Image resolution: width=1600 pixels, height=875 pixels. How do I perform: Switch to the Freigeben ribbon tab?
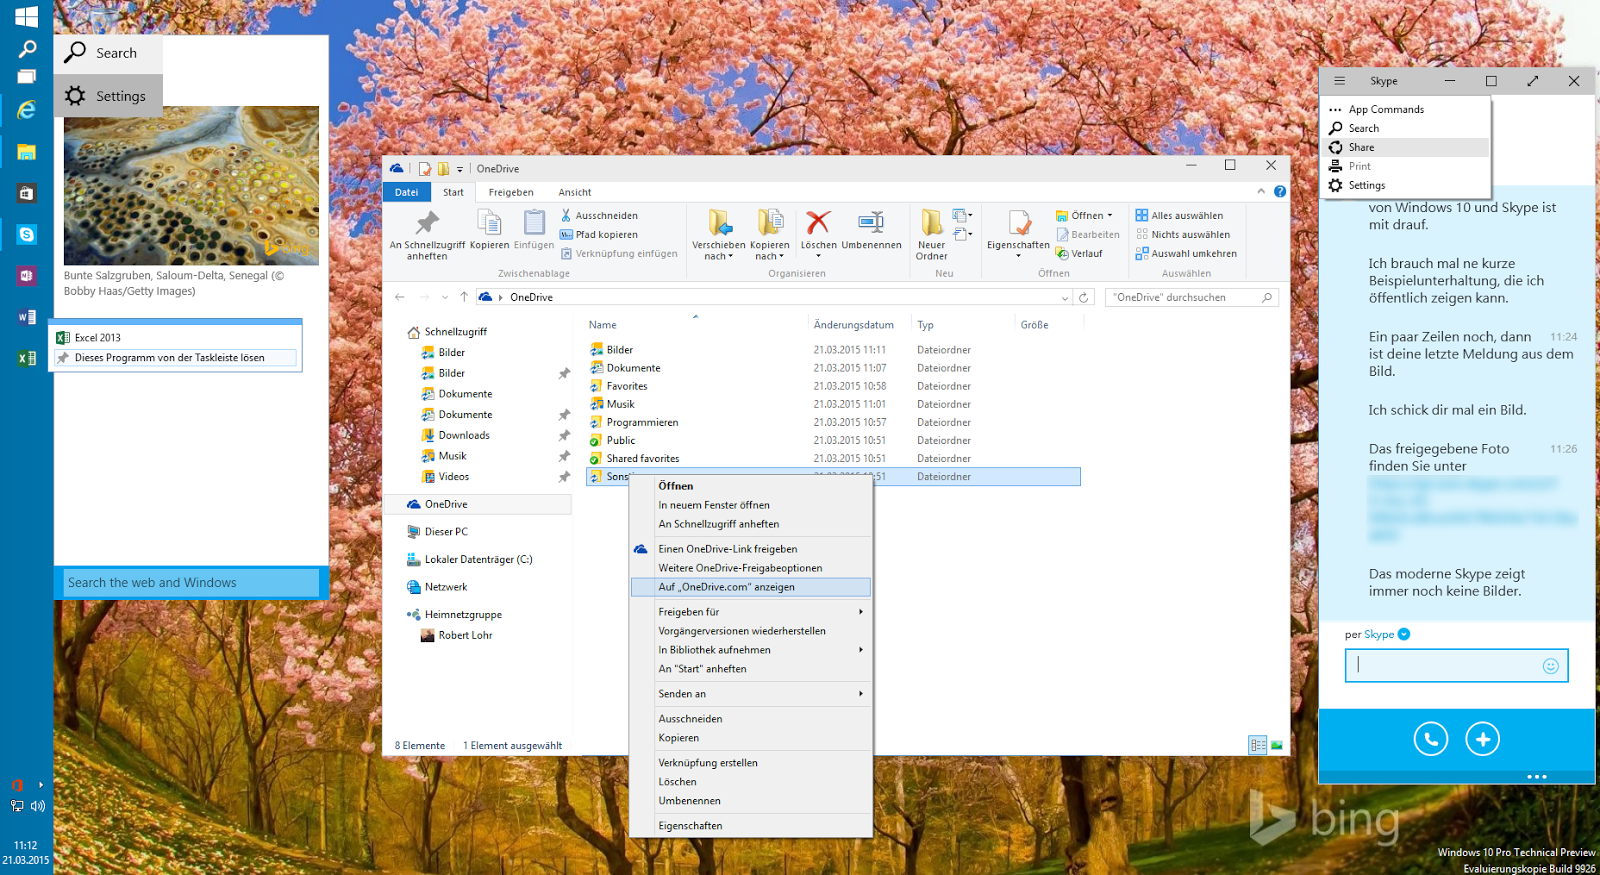click(511, 192)
